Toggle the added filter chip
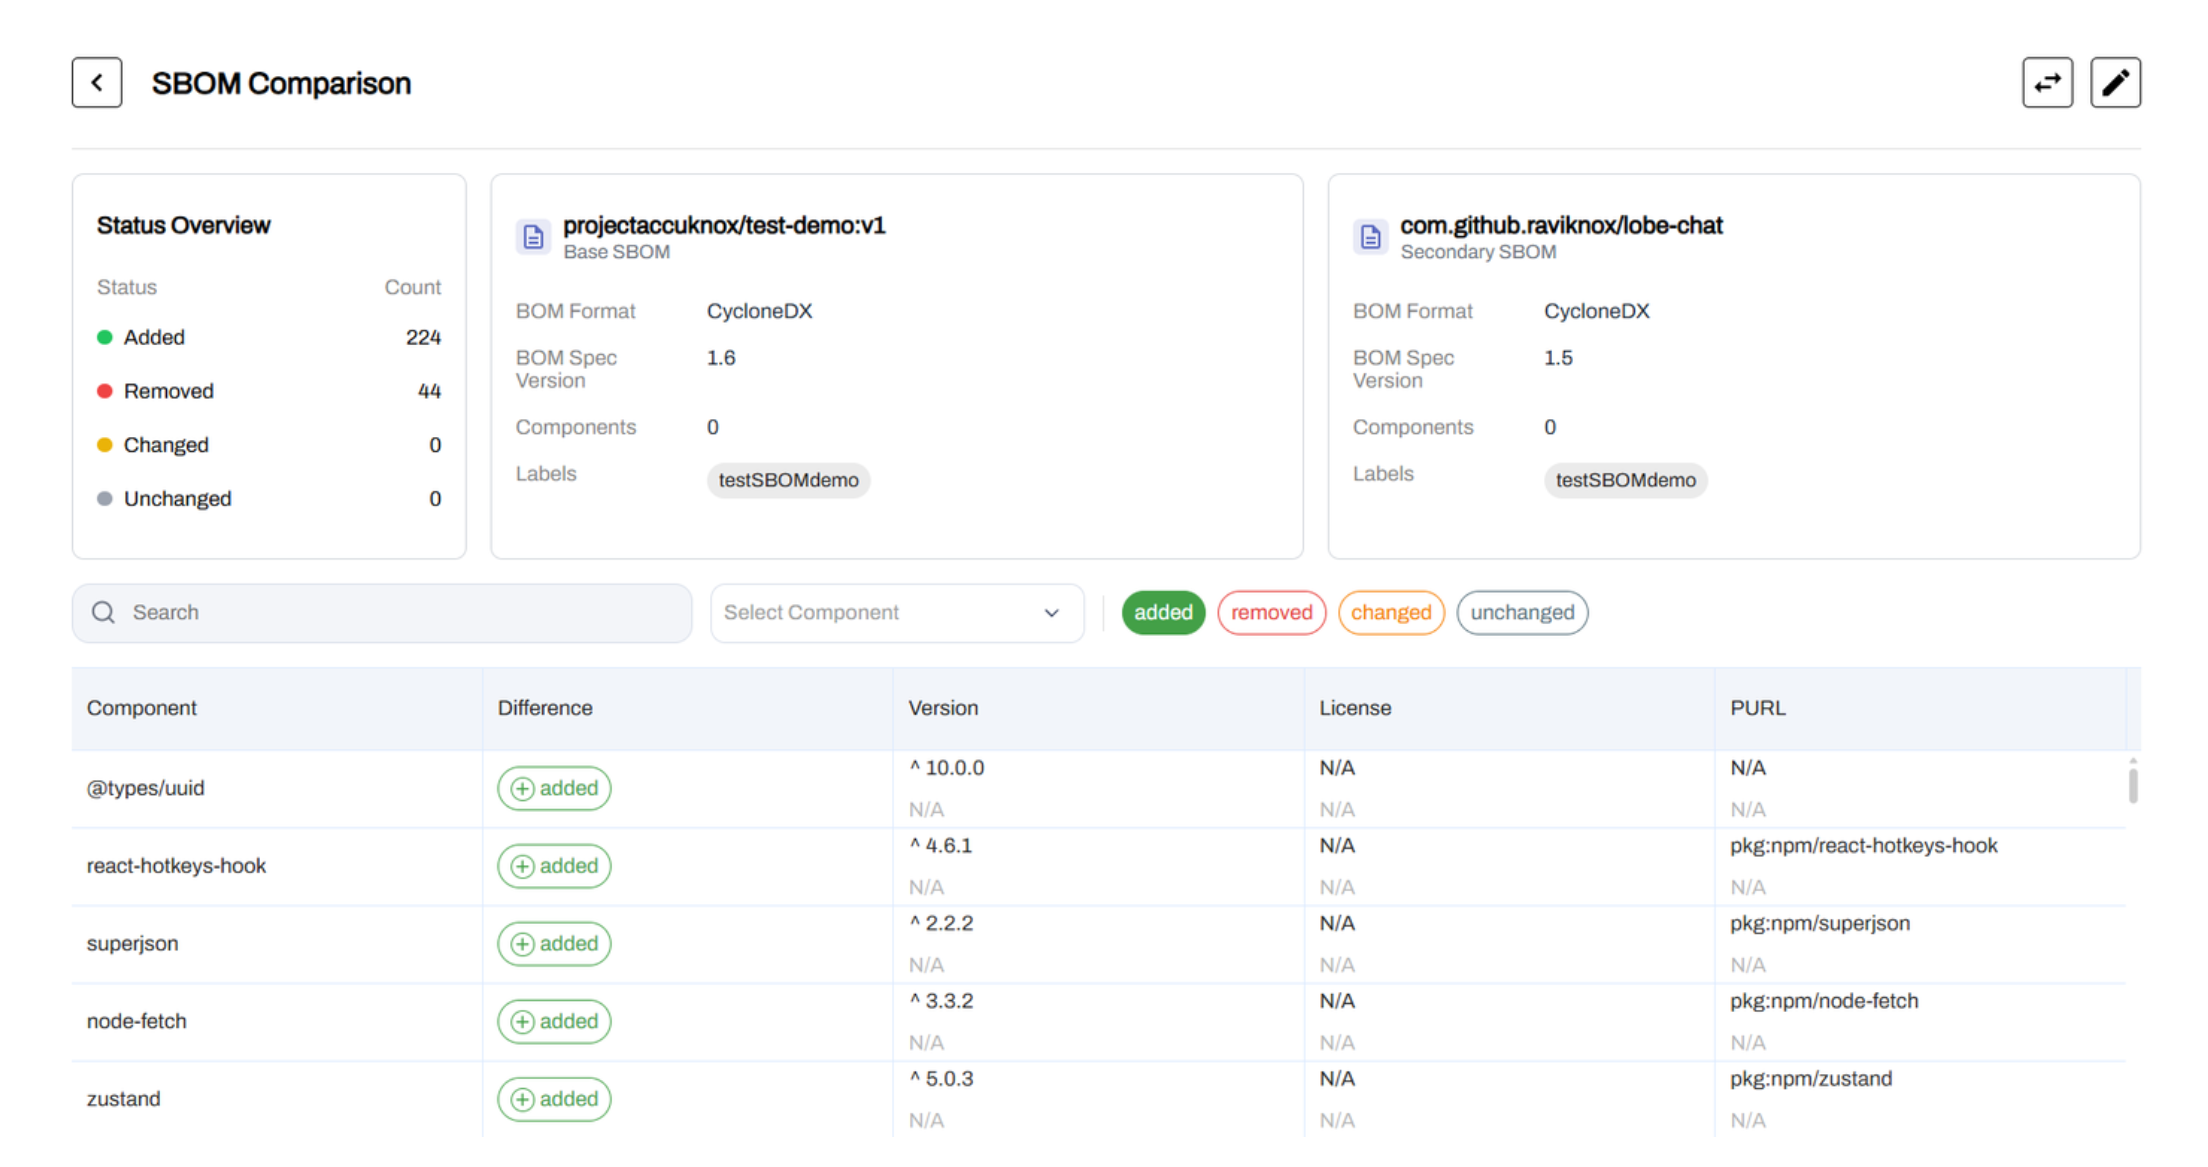The height and width of the screenshot is (1167, 2208). tap(1162, 612)
